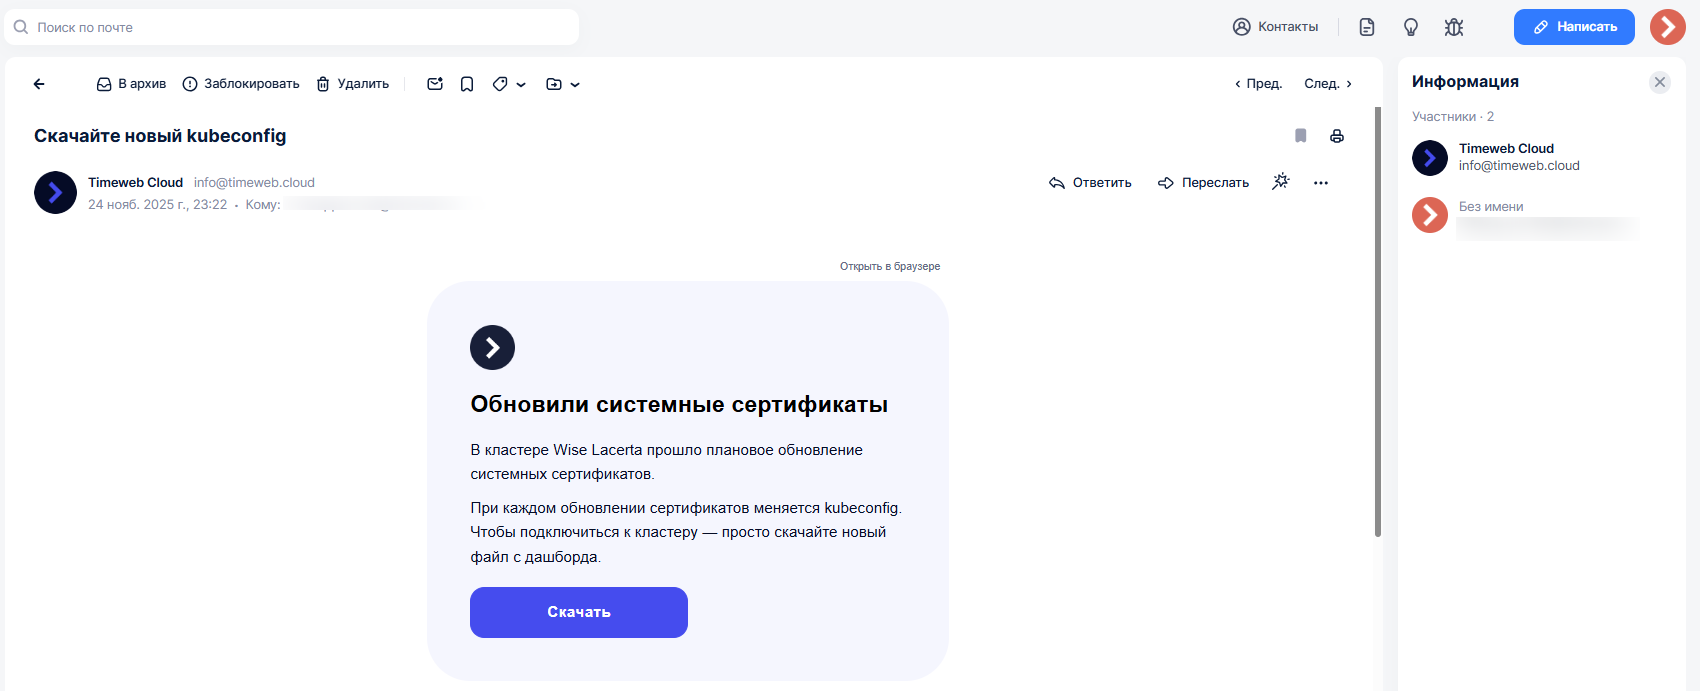Archive the email with В архив
Viewport: 1700px width, 691px height.
[131, 84]
